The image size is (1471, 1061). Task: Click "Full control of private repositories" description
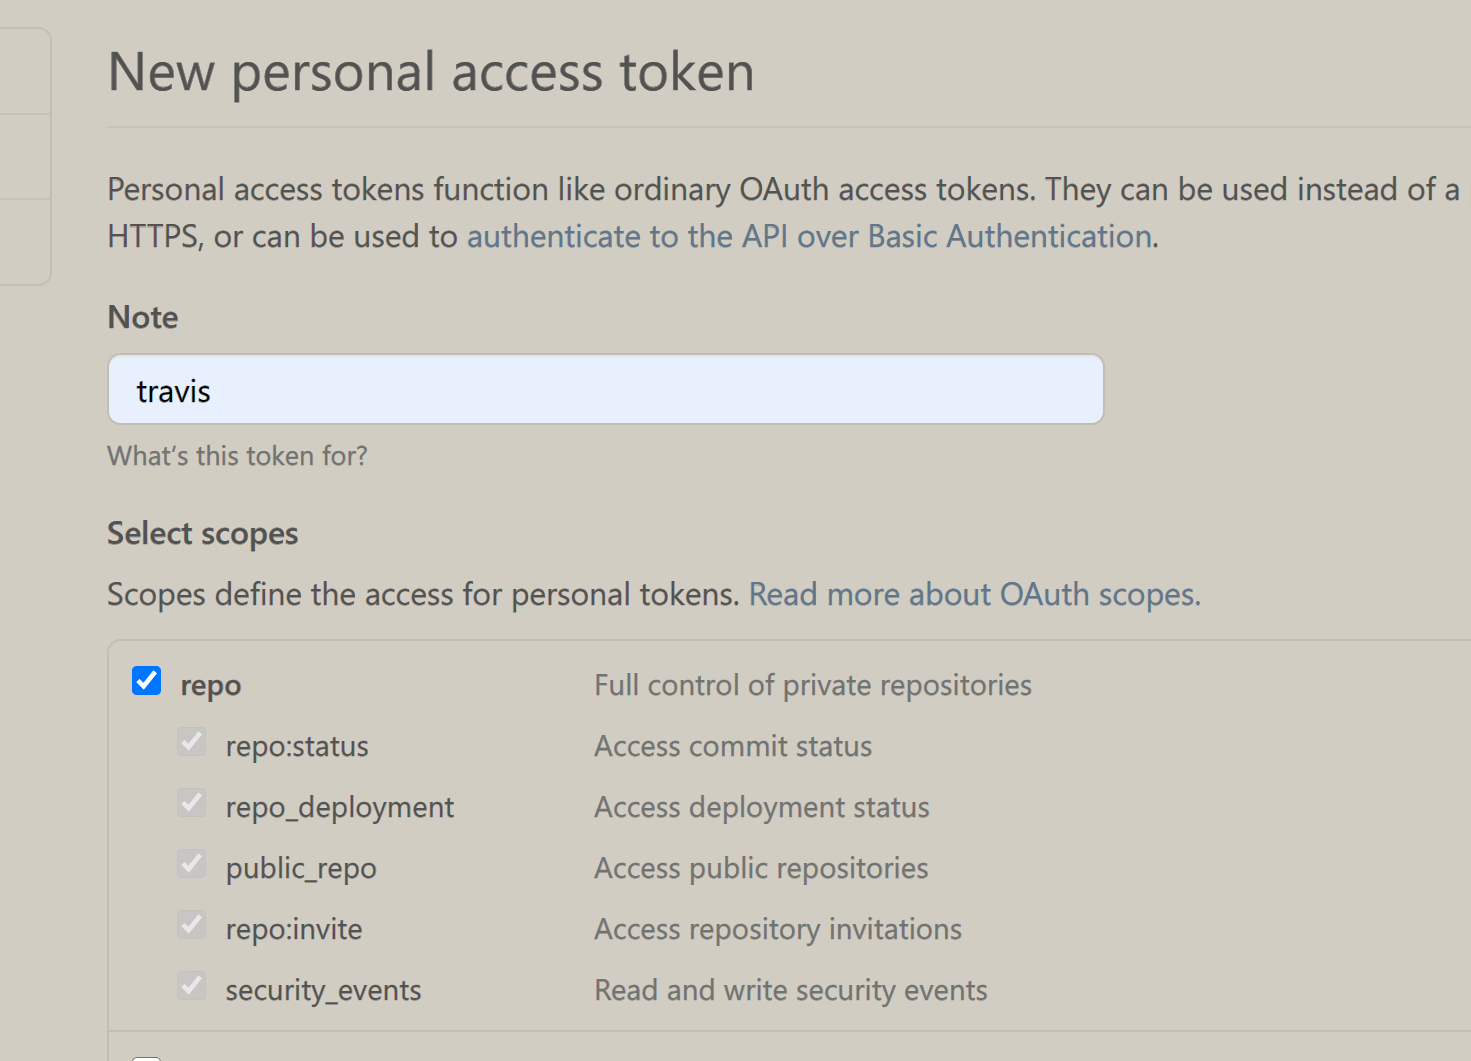[813, 686]
